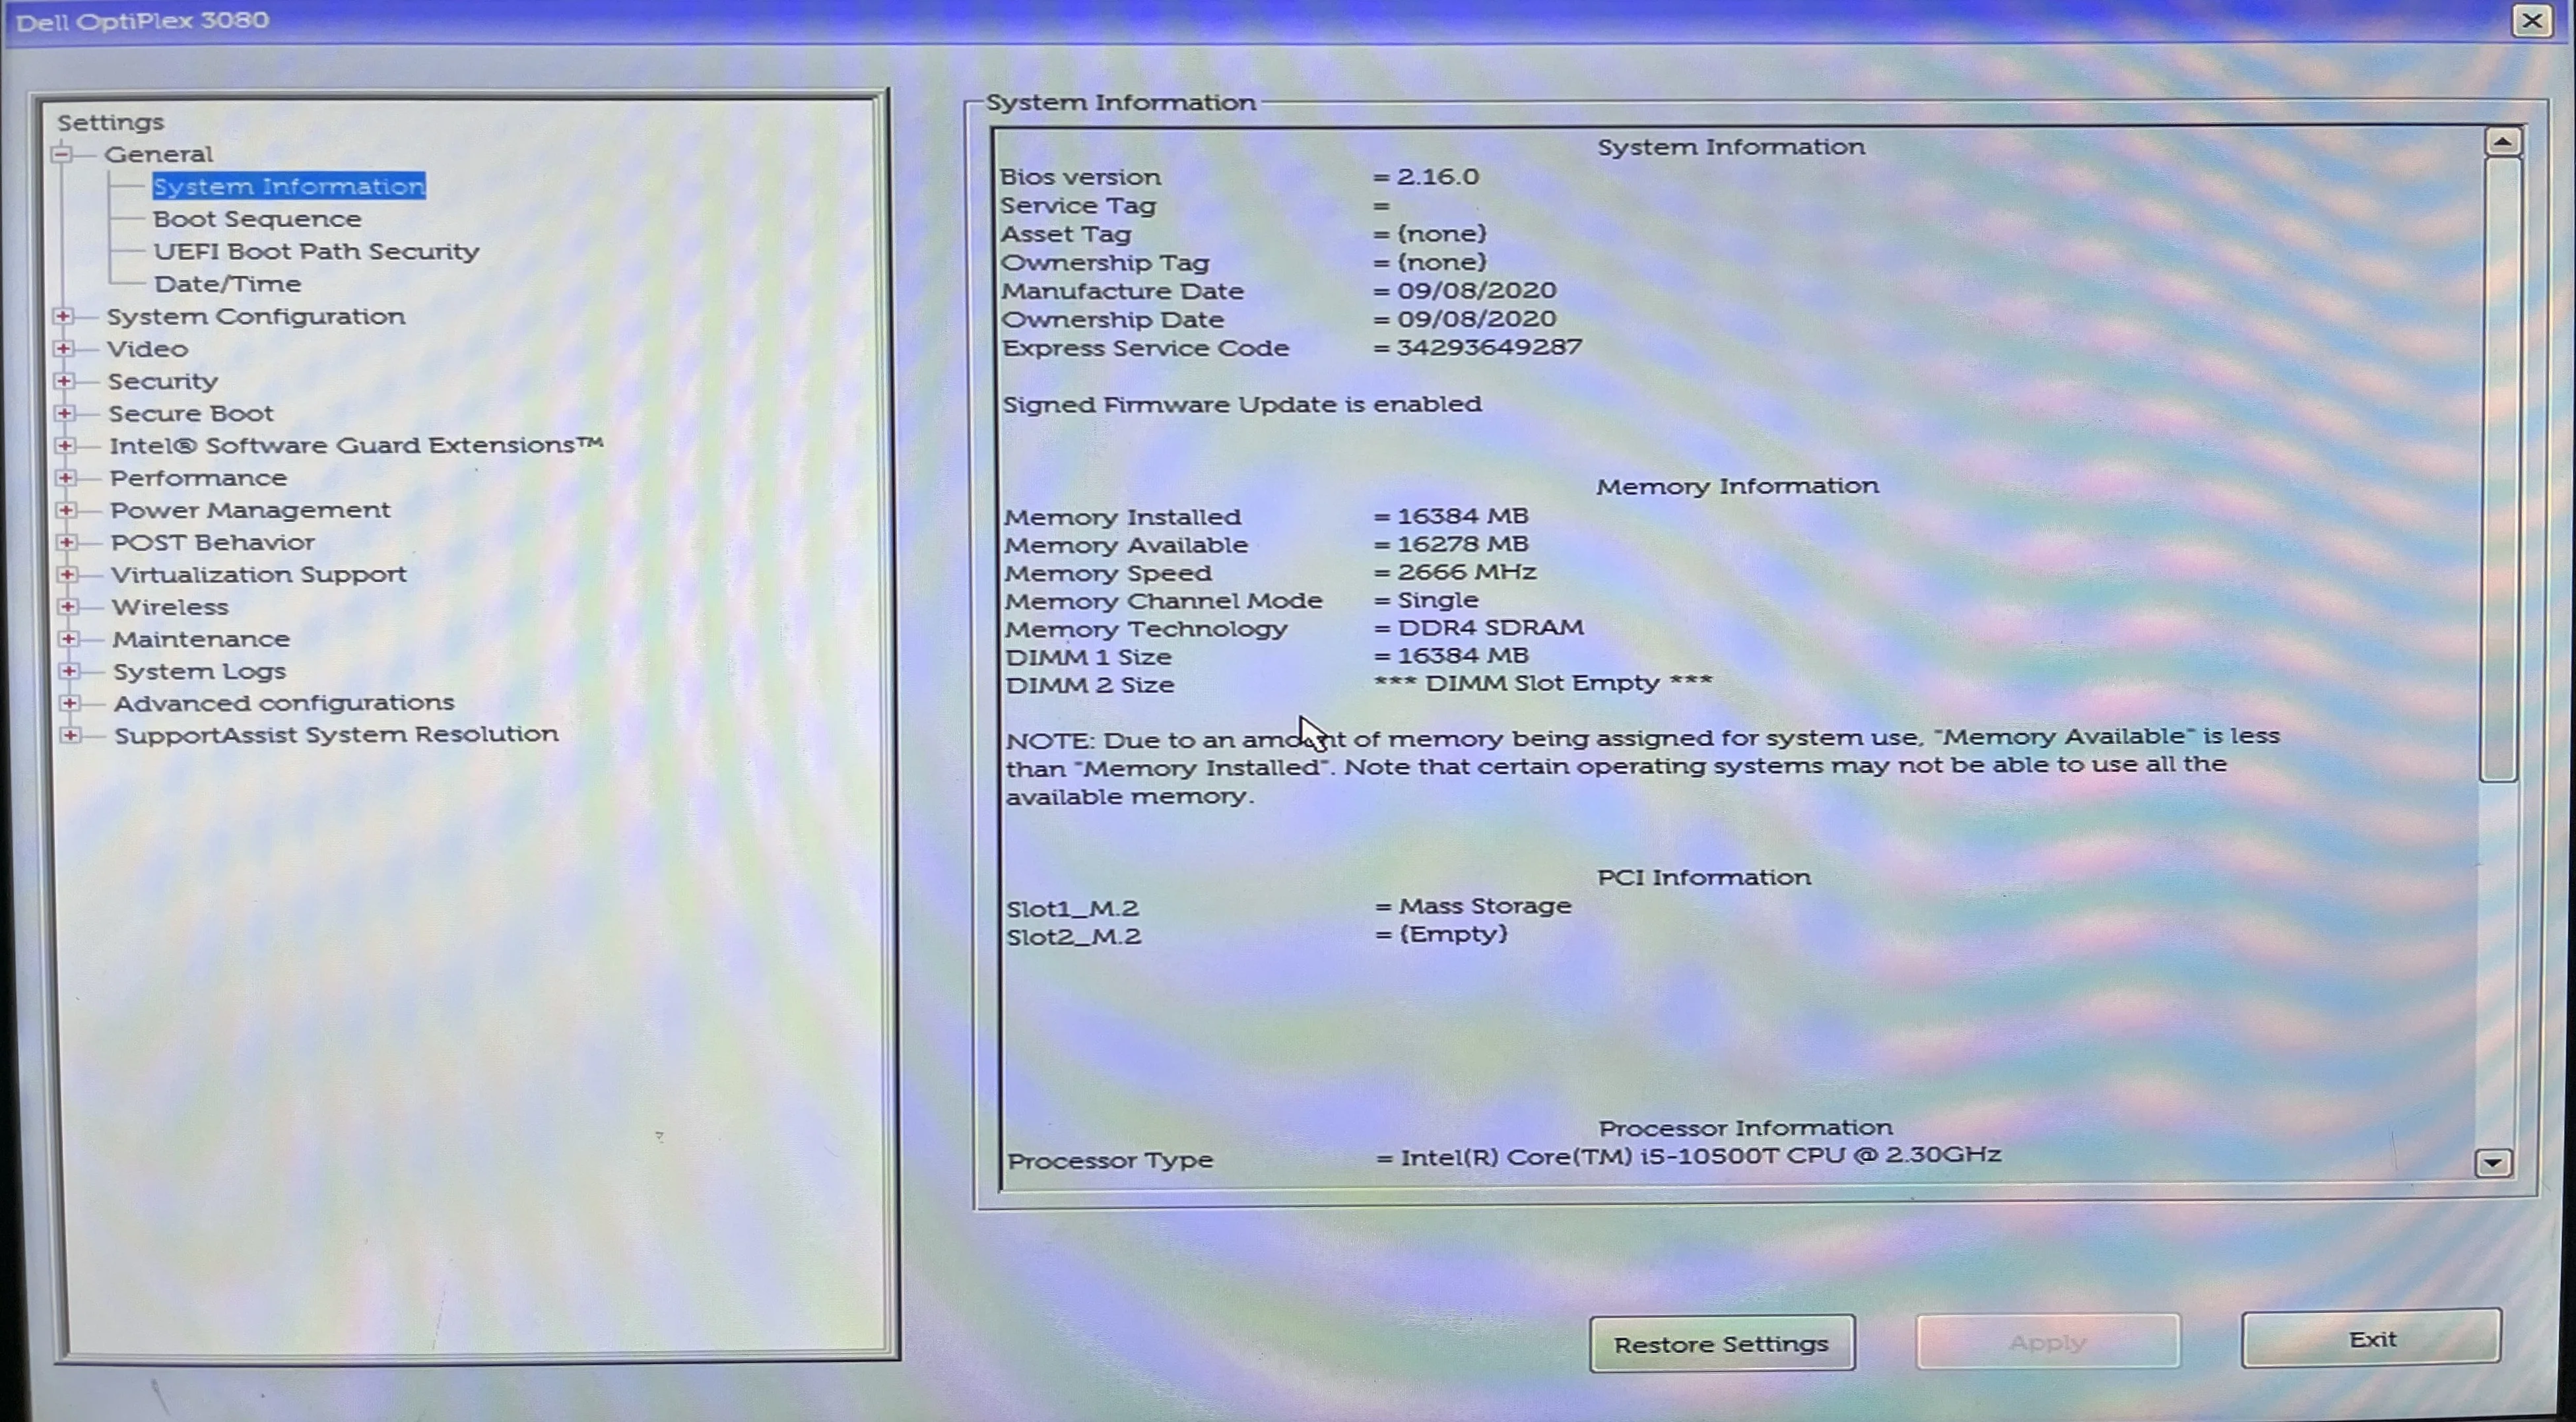The height and width of the screenshot is (1422, 2576).
Task: Click Manufacture Date 09/08/2020 value
Action: point(1476,290)
